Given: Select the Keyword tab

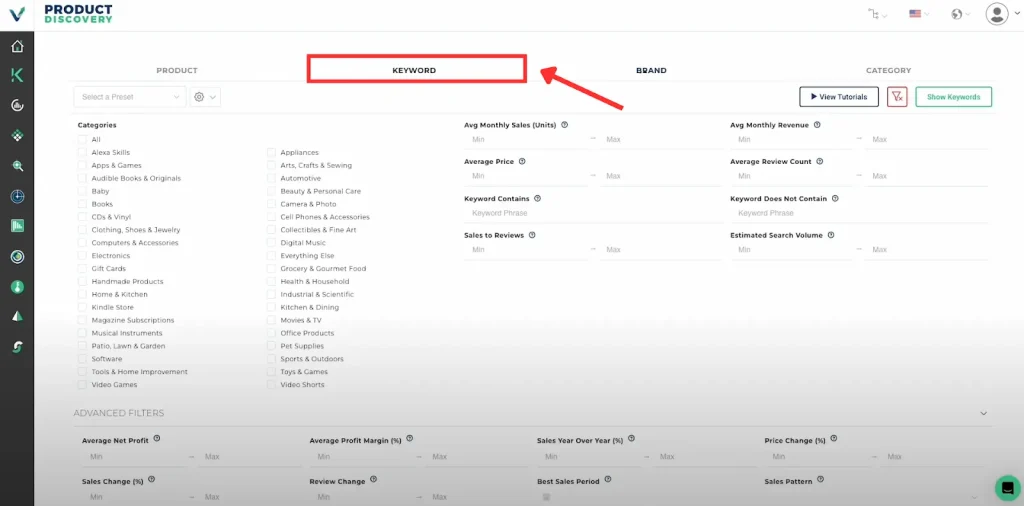Looking at the screenshot, I should click(414, 71).
